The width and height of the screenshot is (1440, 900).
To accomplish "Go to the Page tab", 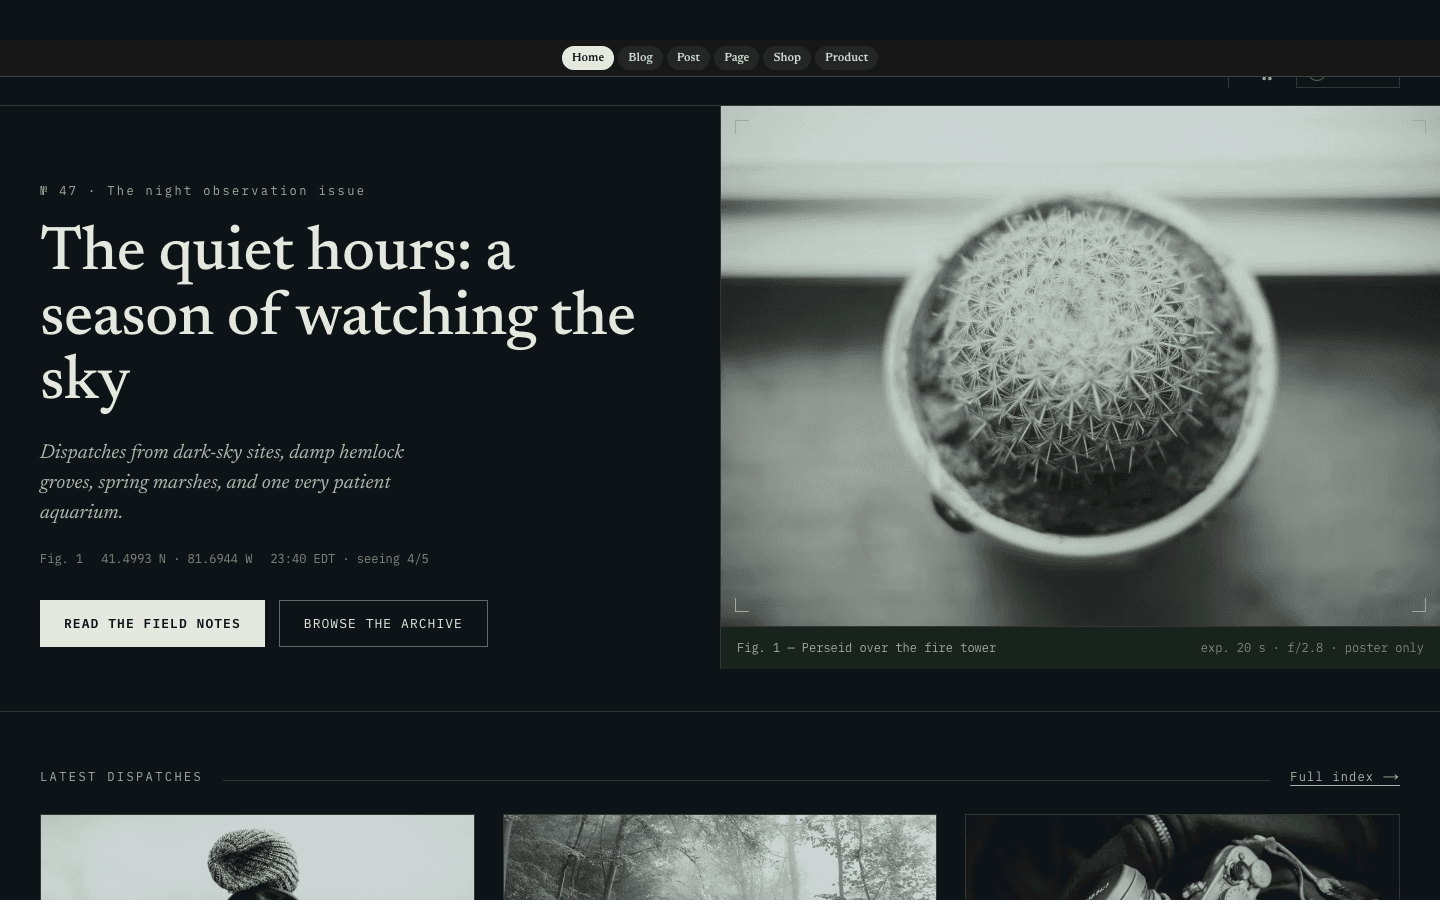I will point(736,58).
